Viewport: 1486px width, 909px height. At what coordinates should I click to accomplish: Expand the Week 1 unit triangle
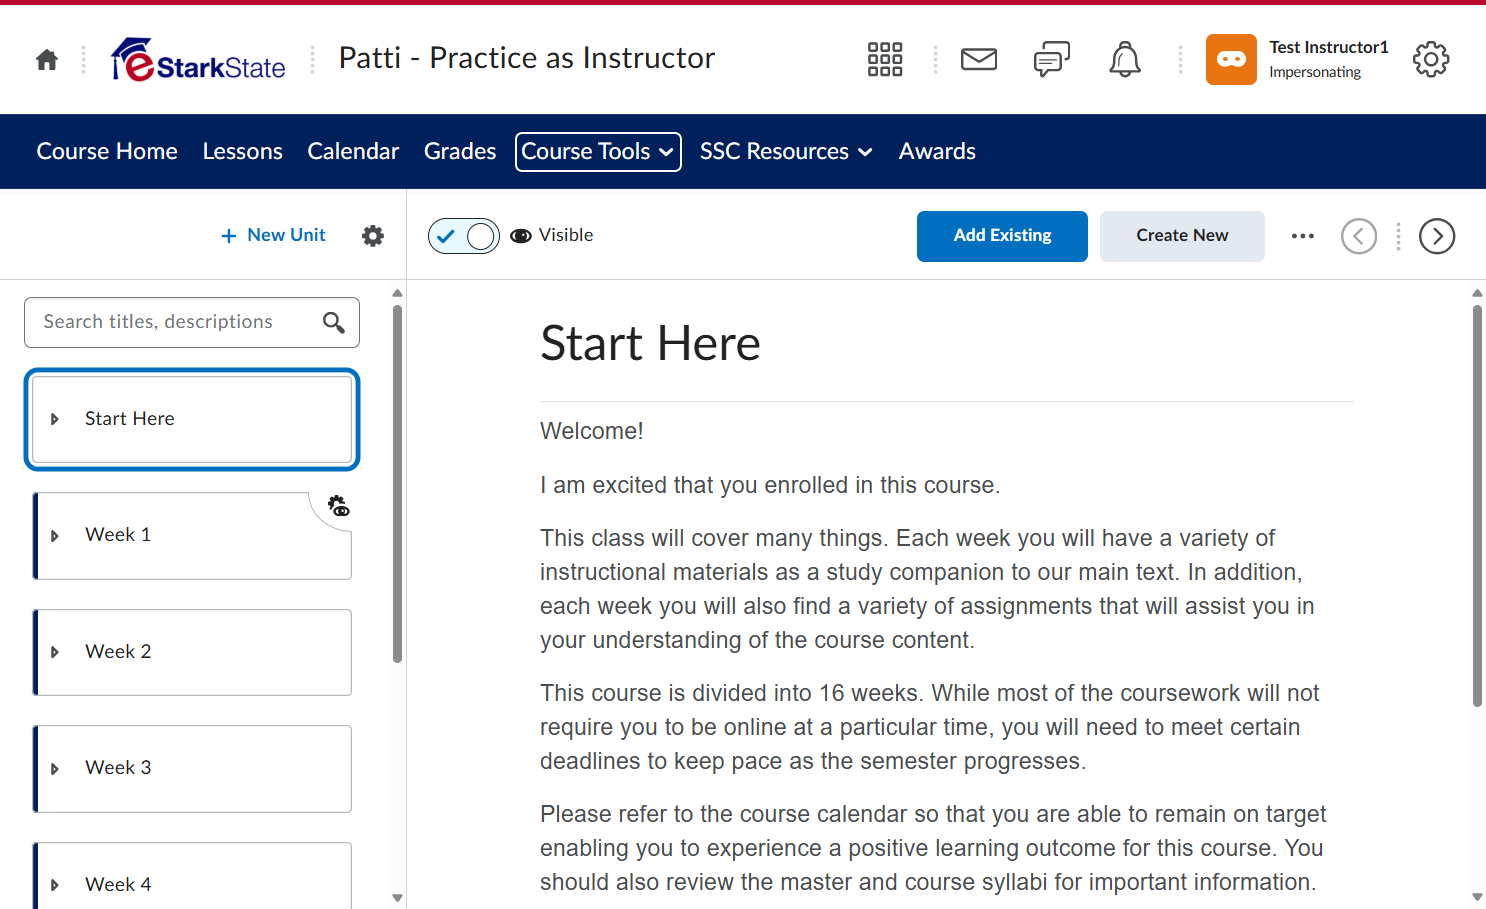(x=55, y=536)
